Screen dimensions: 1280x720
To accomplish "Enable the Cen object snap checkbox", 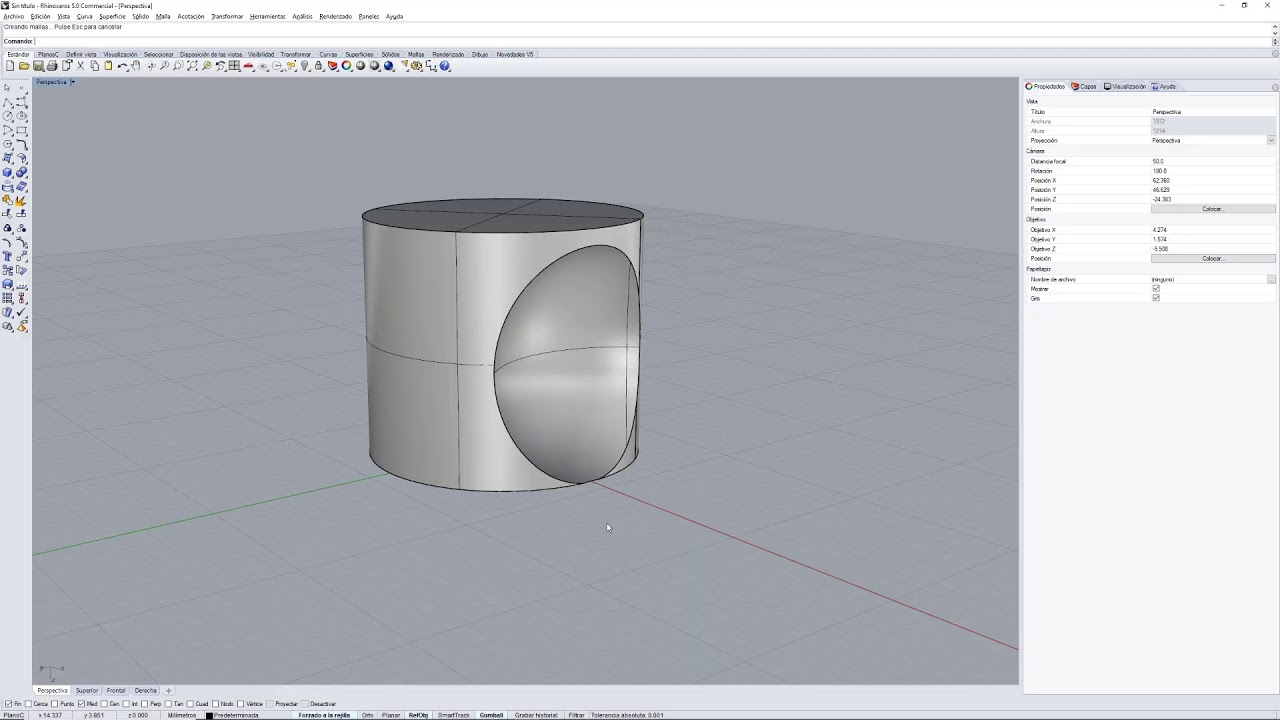I will [105, 704].
